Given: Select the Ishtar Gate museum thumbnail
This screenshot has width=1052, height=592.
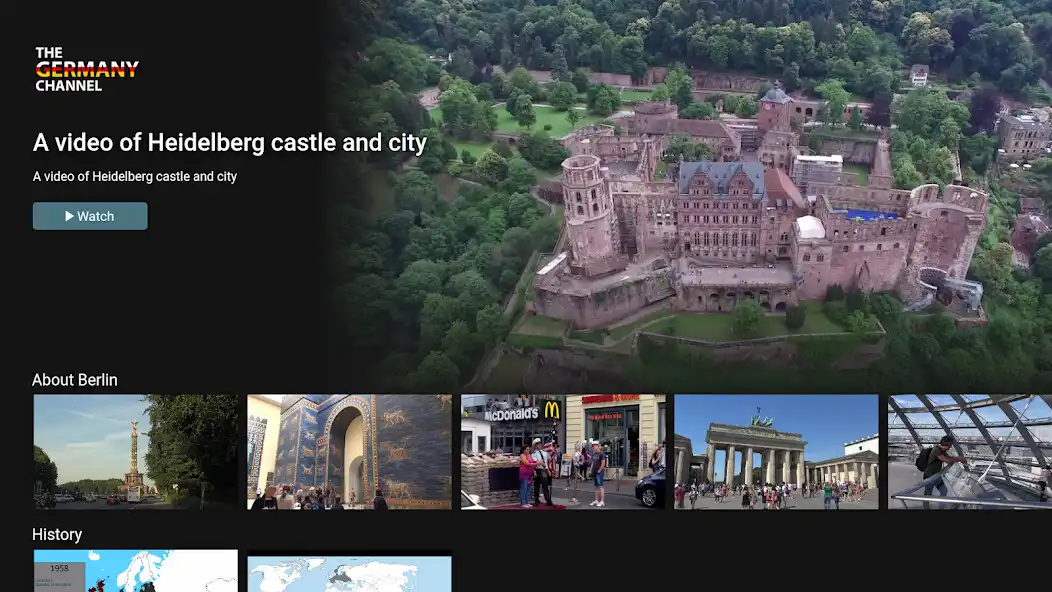Looking at the screenshot, I should (x=348, y=451).
